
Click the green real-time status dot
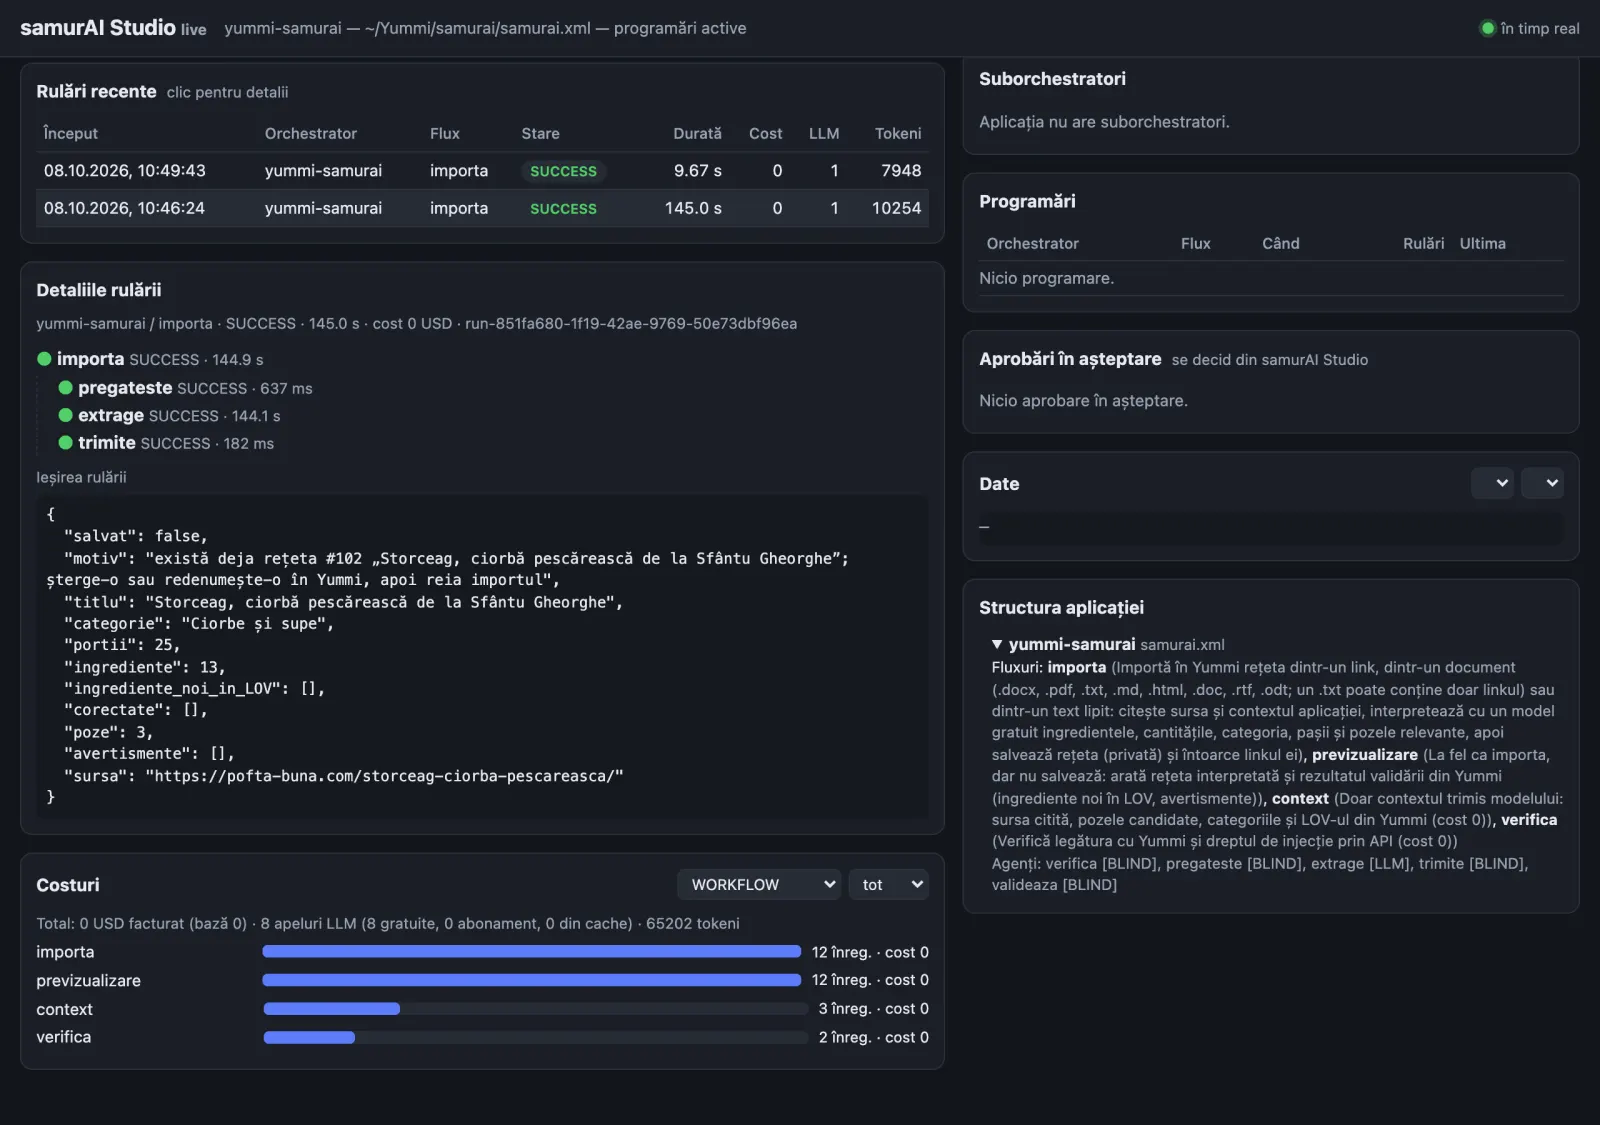(1487, 28)
